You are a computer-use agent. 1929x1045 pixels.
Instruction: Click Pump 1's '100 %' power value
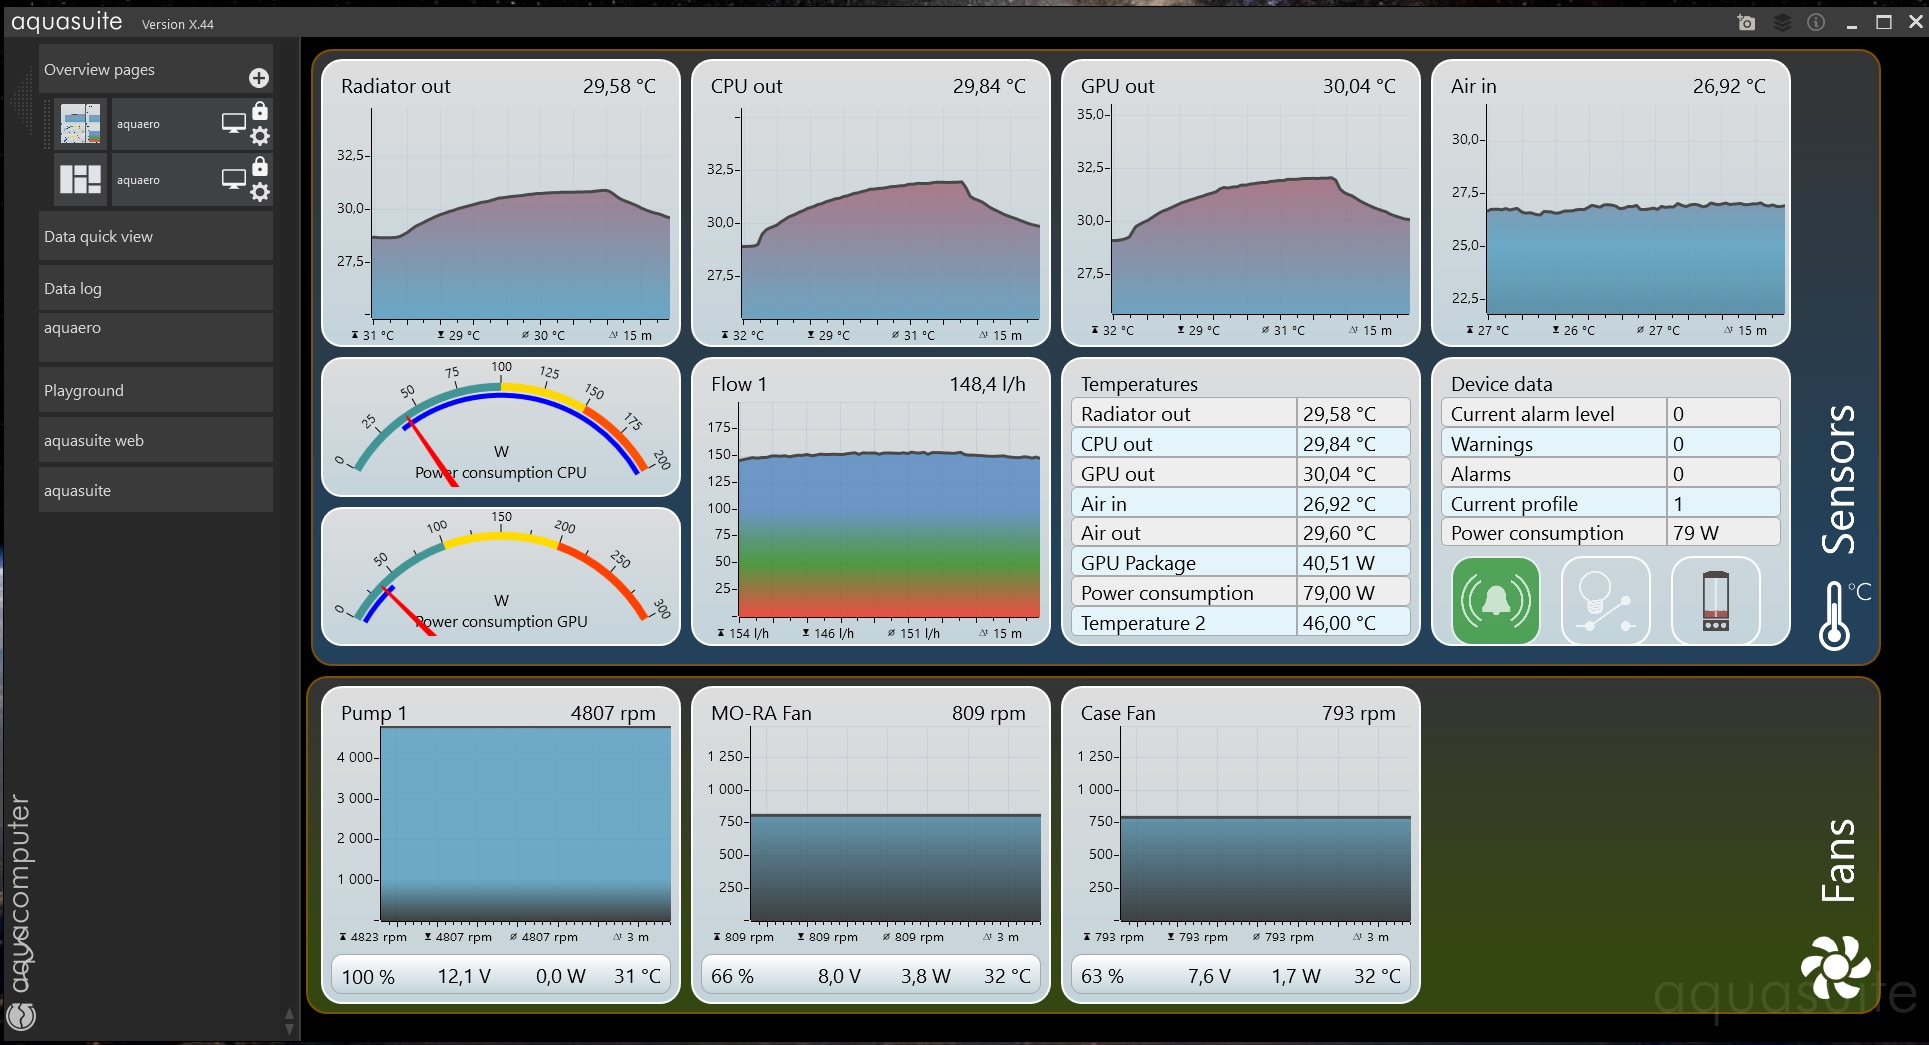tap(368, 976)
